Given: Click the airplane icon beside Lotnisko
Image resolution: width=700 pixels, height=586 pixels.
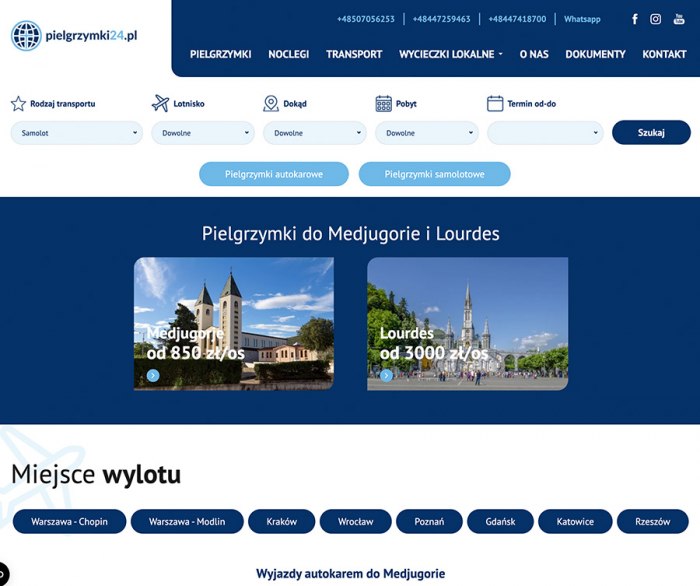Looking at the screenshot, I should point(160,103).
